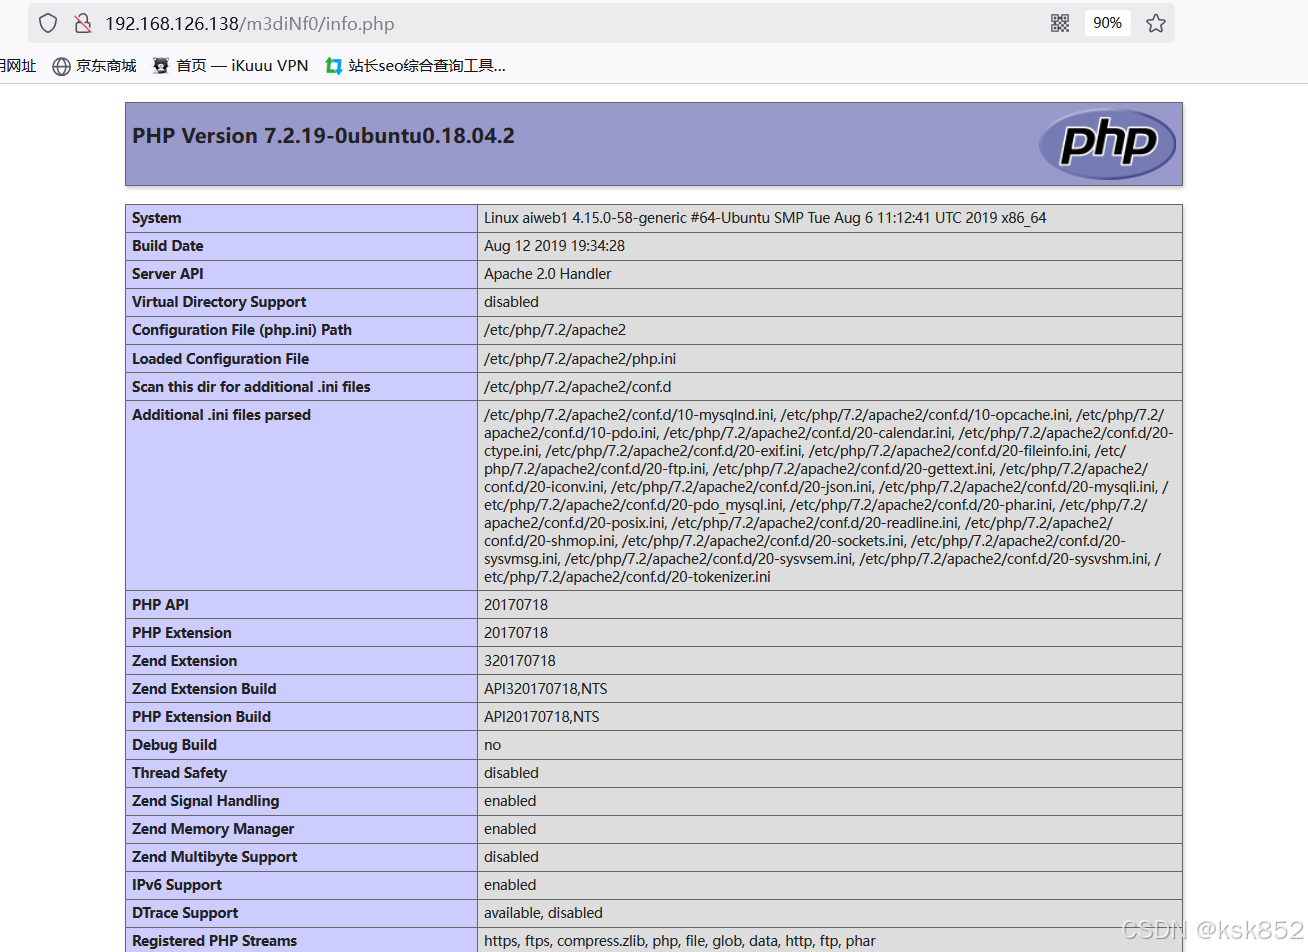
Task: Click the PHP Extension Build label
Action: coord(201,717)
